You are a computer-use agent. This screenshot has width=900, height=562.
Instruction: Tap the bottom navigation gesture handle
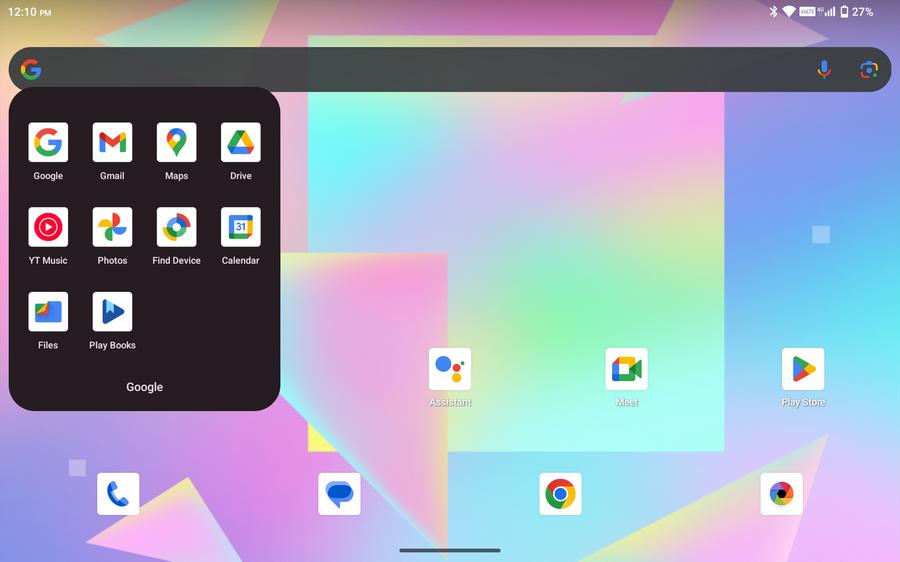point(450,551)
